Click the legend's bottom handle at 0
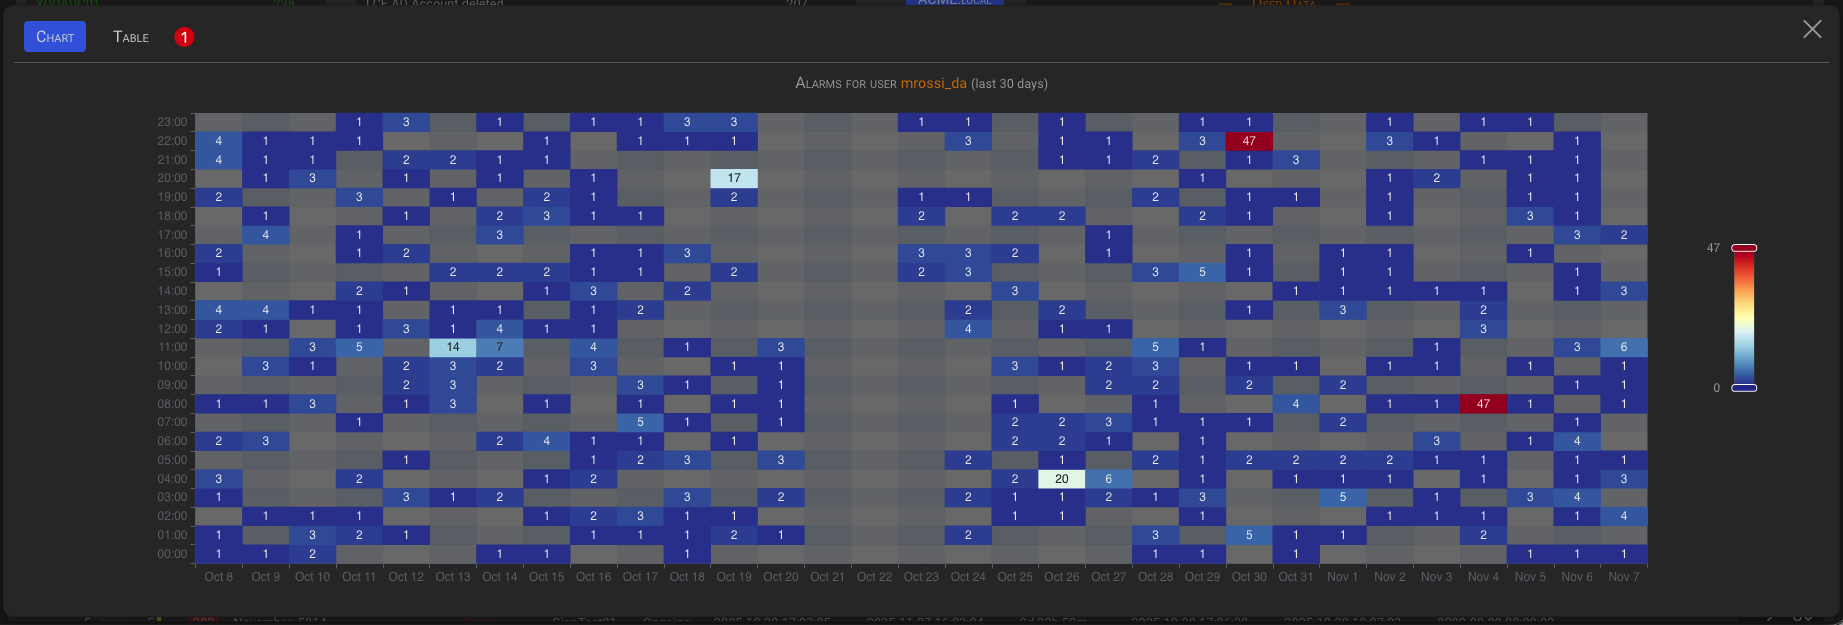Screen dimensions: 1843x625 click(1744, 388)
